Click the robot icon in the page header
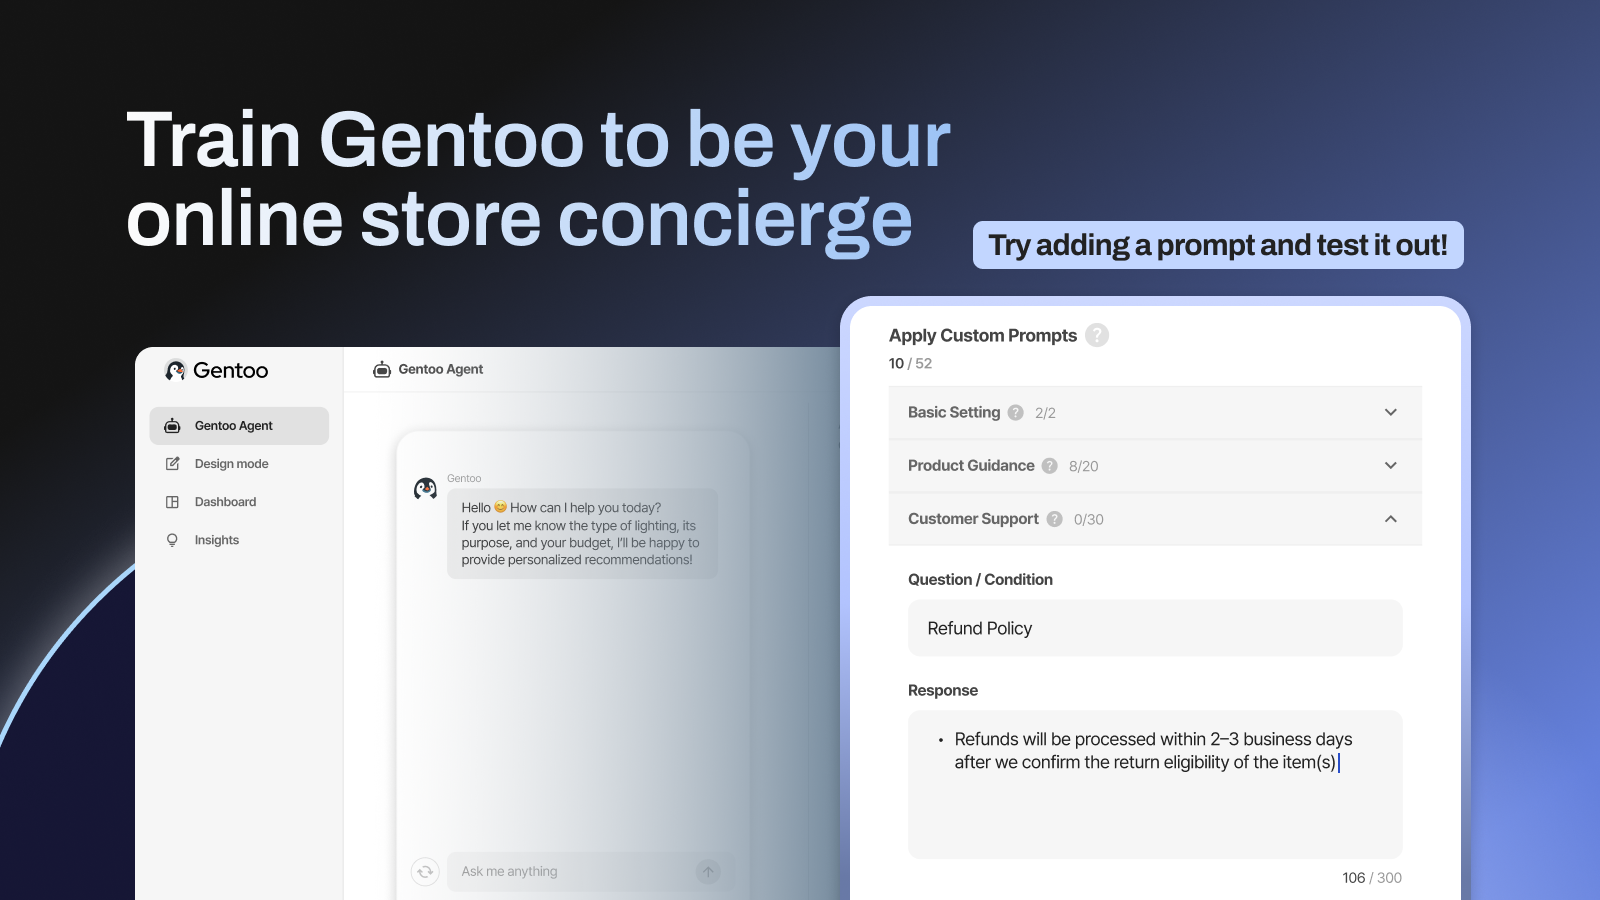This screenshot has width=1600, height=900. (382, 370)
